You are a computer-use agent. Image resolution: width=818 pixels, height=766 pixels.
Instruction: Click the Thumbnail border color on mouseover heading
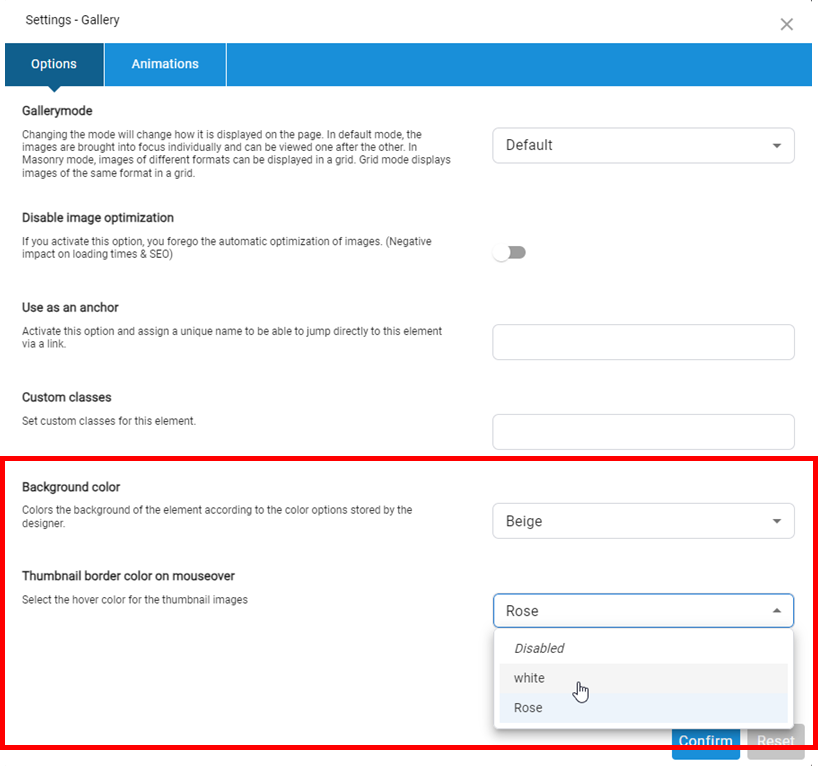(x=128, y=576)
